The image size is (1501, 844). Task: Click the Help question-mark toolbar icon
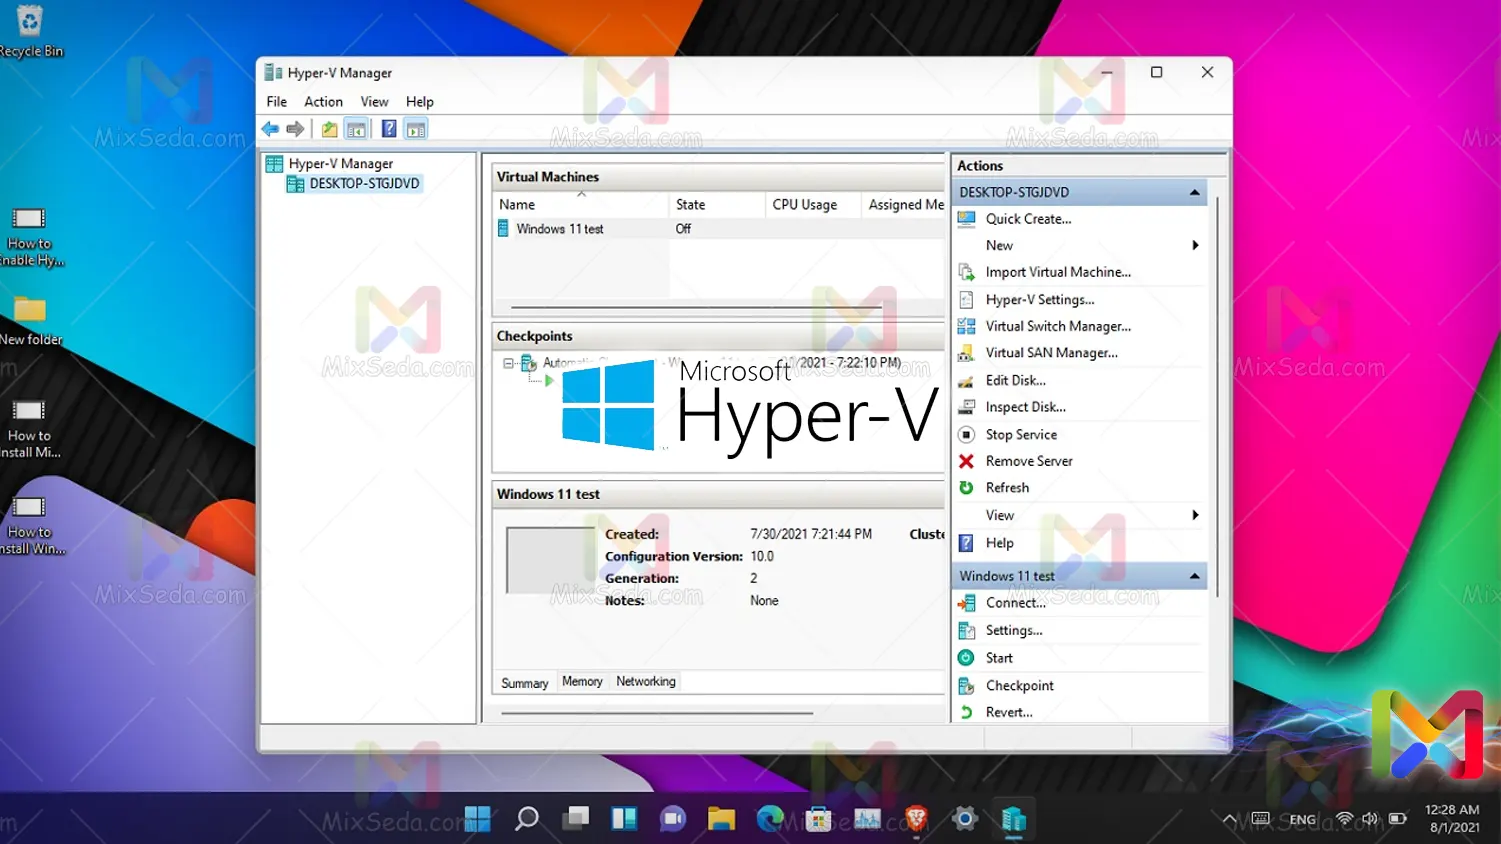point(389,129)
